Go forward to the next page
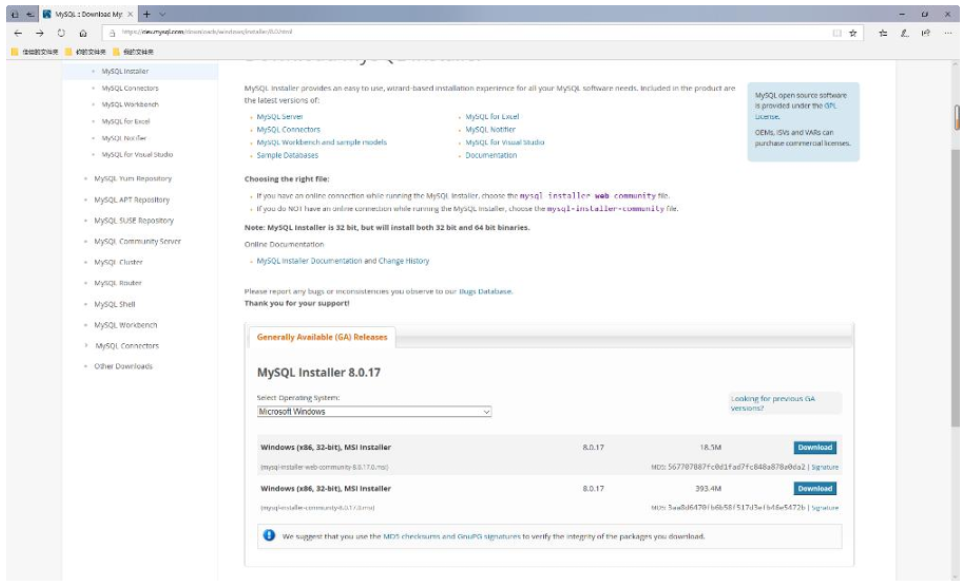This screenshot has height=586, width=963. click(x=40, y=33)
